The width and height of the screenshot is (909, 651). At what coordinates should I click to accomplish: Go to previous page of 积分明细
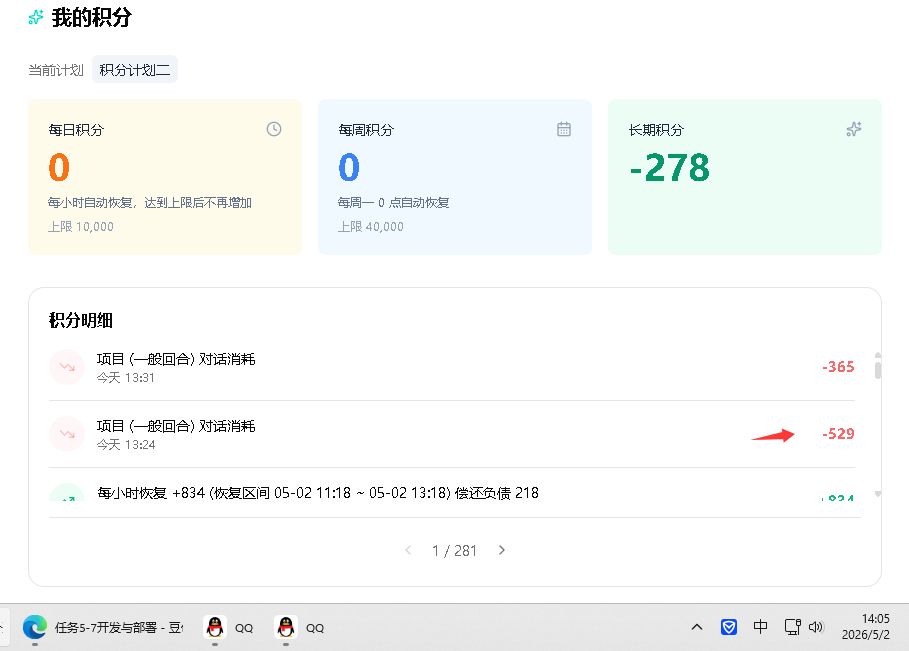(x=408, y=550)
